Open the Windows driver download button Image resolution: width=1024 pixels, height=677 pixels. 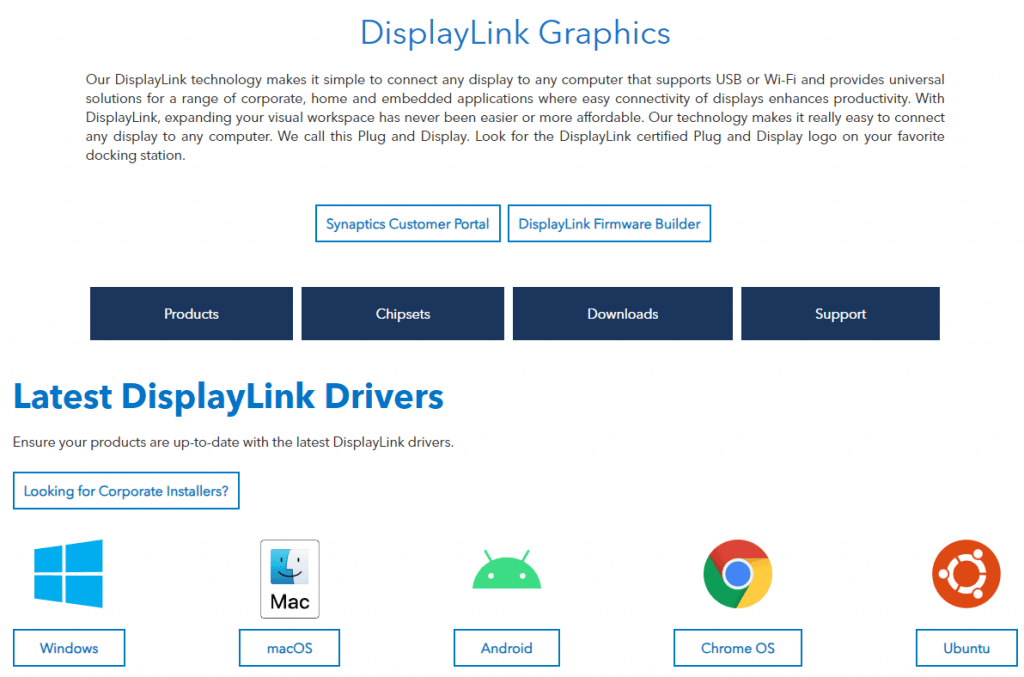pyautogui.click(x=69, y=648)
